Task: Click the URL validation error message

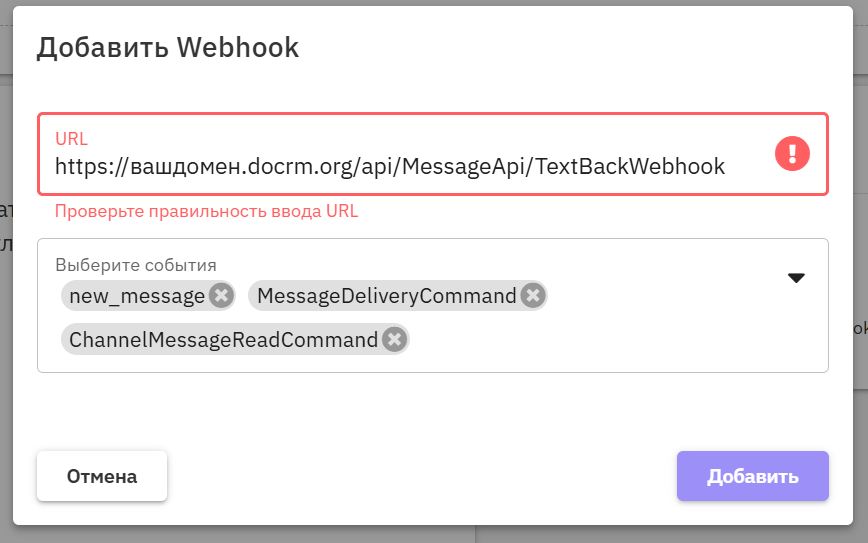Action: coord(206,211)
